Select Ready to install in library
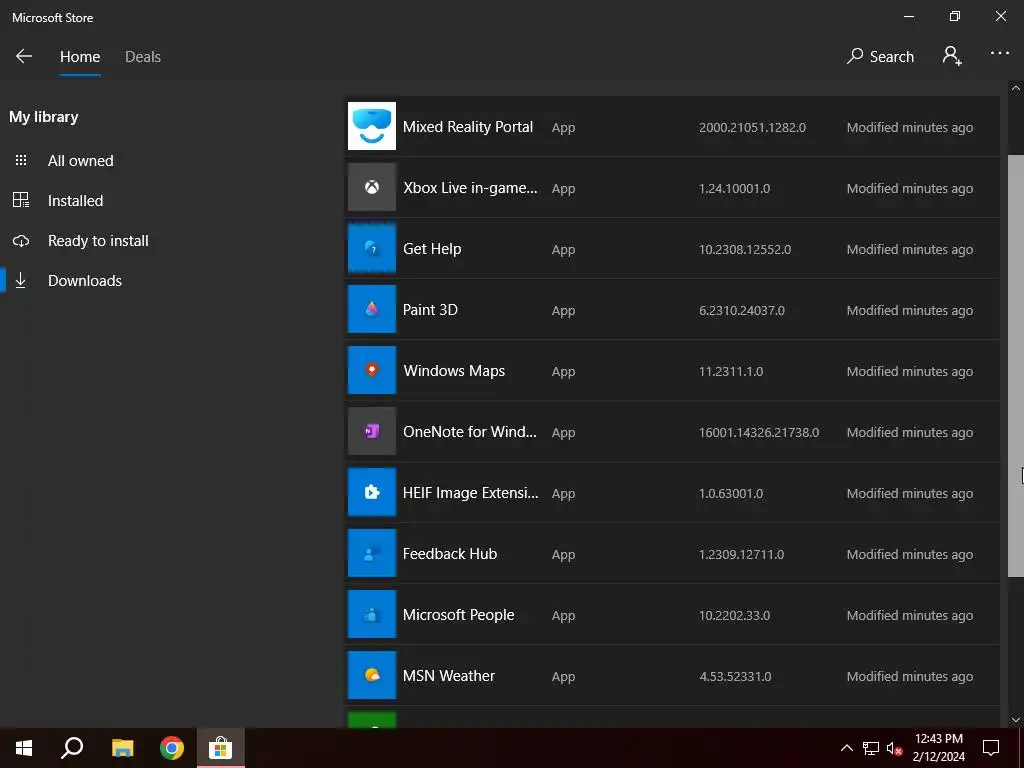1024x768 pixels. [x=98, y=241]
